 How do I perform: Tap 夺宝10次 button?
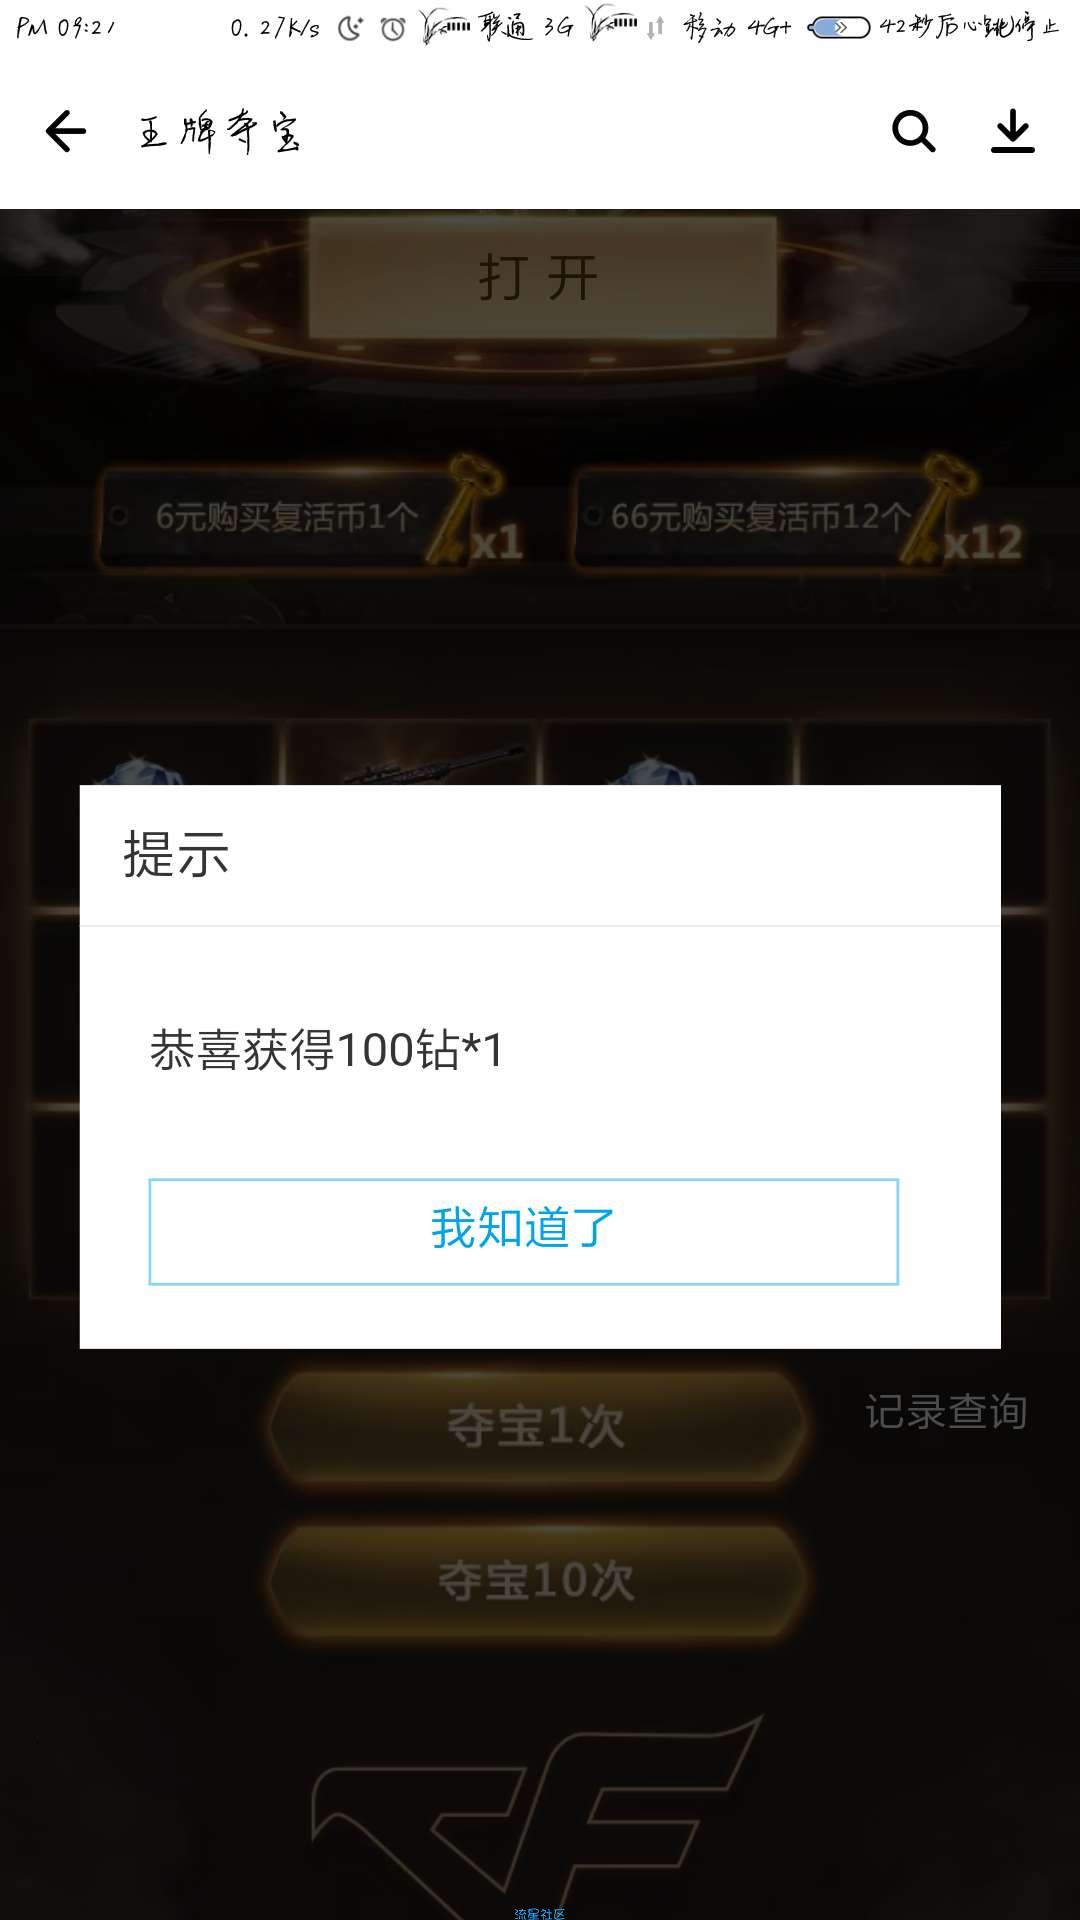537,1581
